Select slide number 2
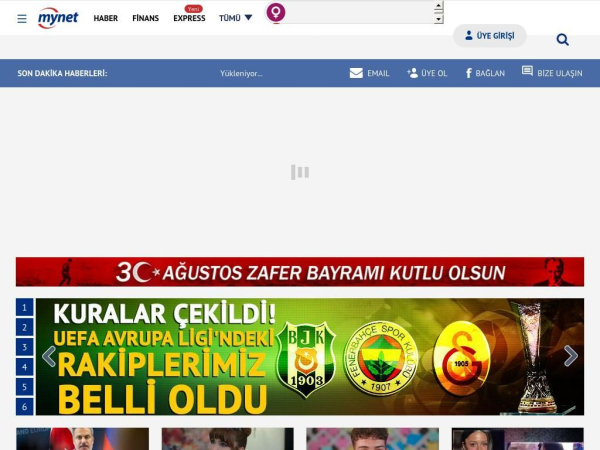Image resolution: width=600 pixels, height=450 pixels. 24,327
